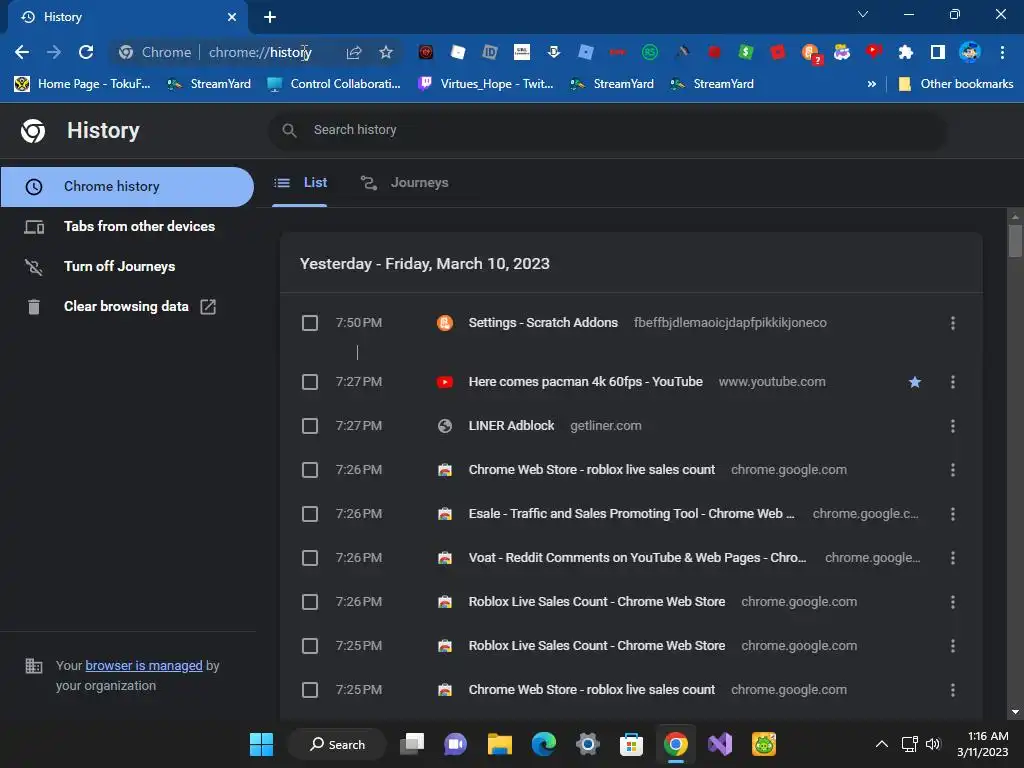Image resolution: width=1024 pixels, height=768 pixels.
Task: Check the Voat - Reddit Comments entry
Action: (x=310, y=558)
